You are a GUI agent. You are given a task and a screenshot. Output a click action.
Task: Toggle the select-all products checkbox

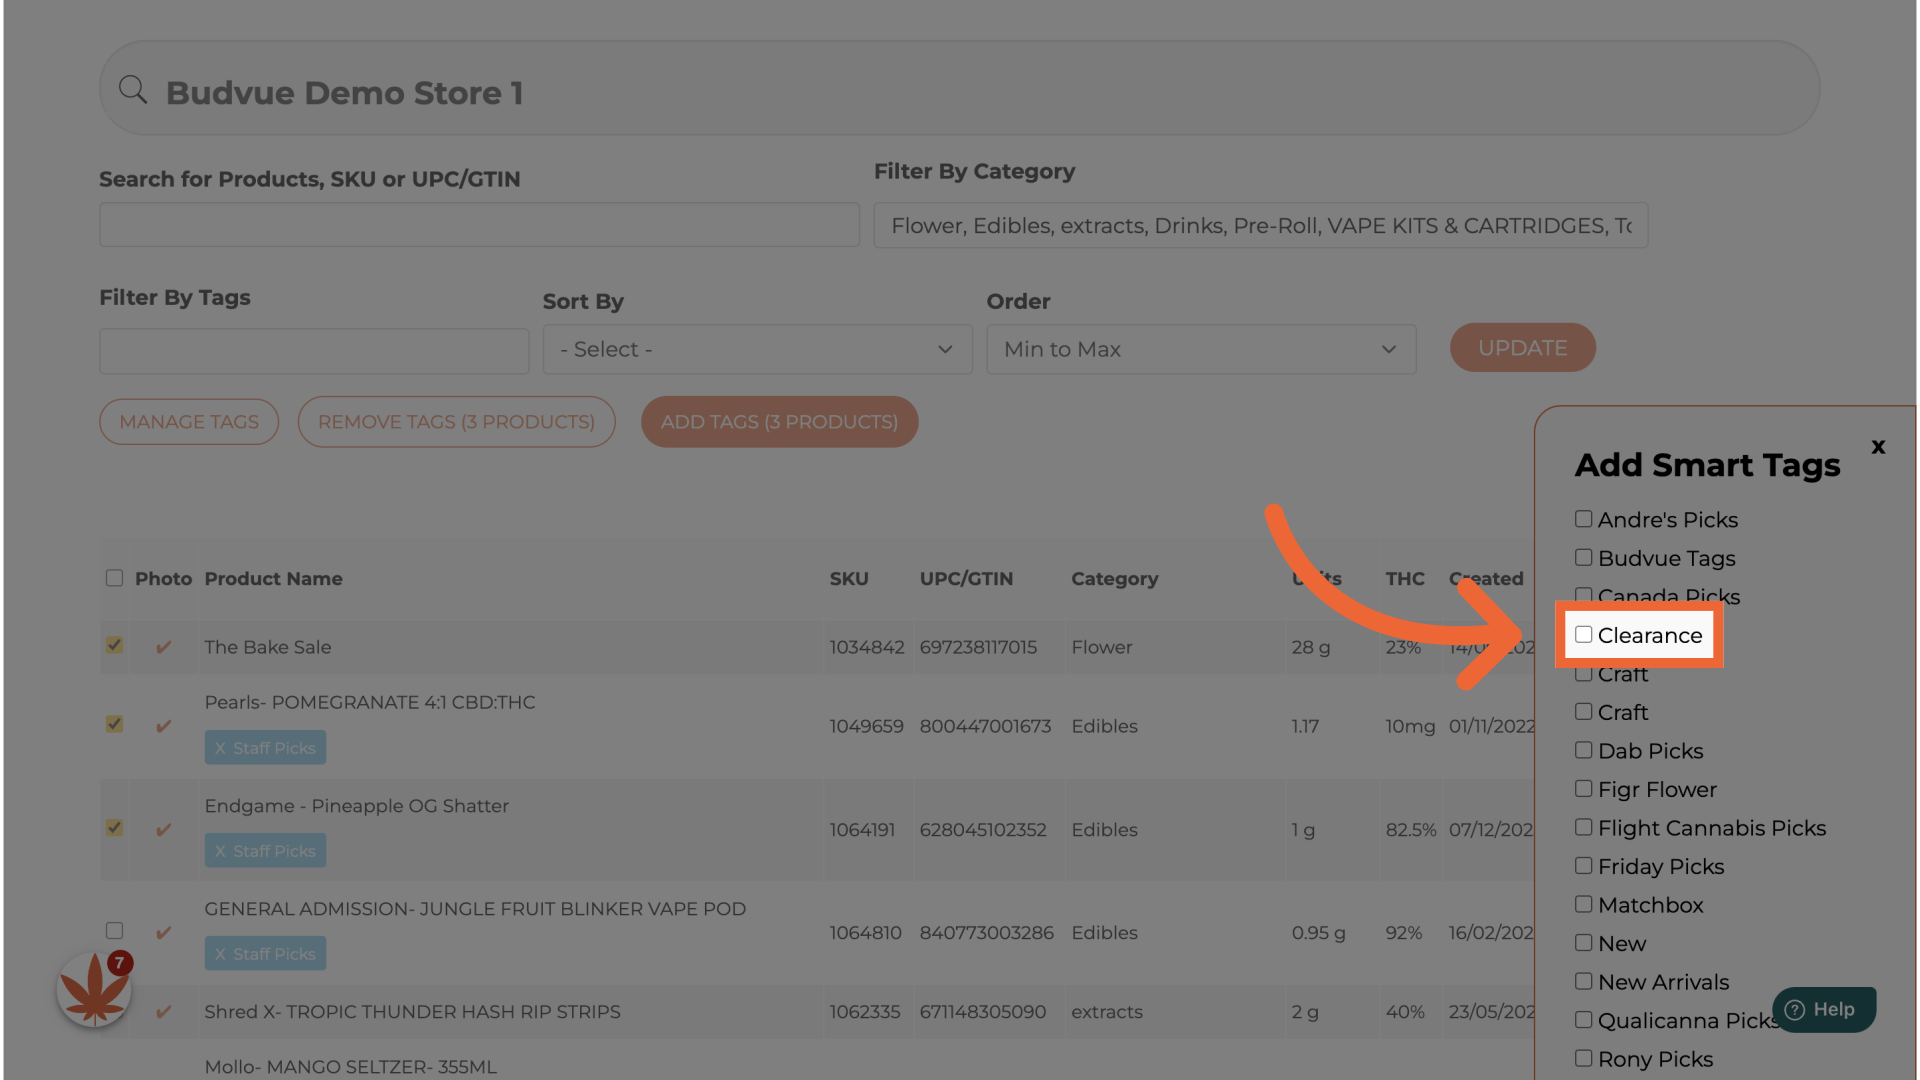114,578
